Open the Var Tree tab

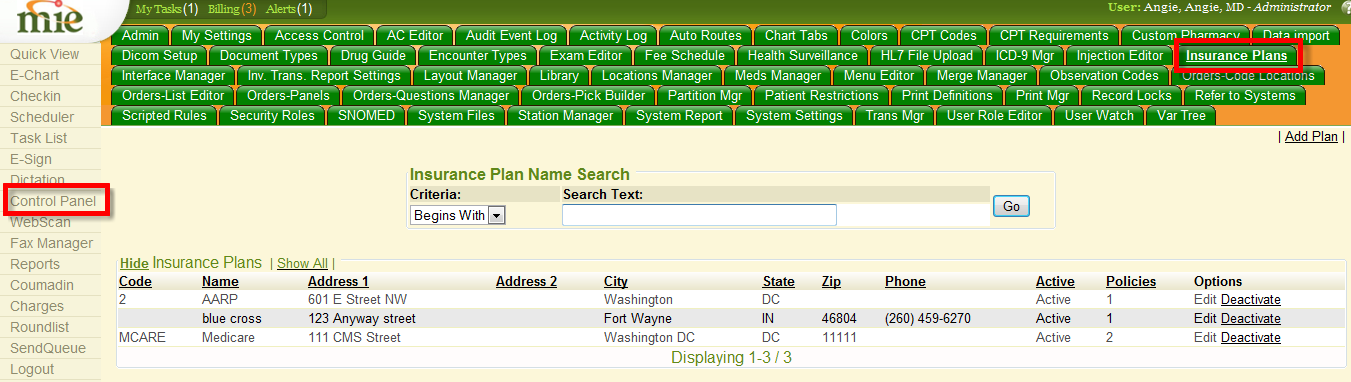click(x=1180, y=116)
